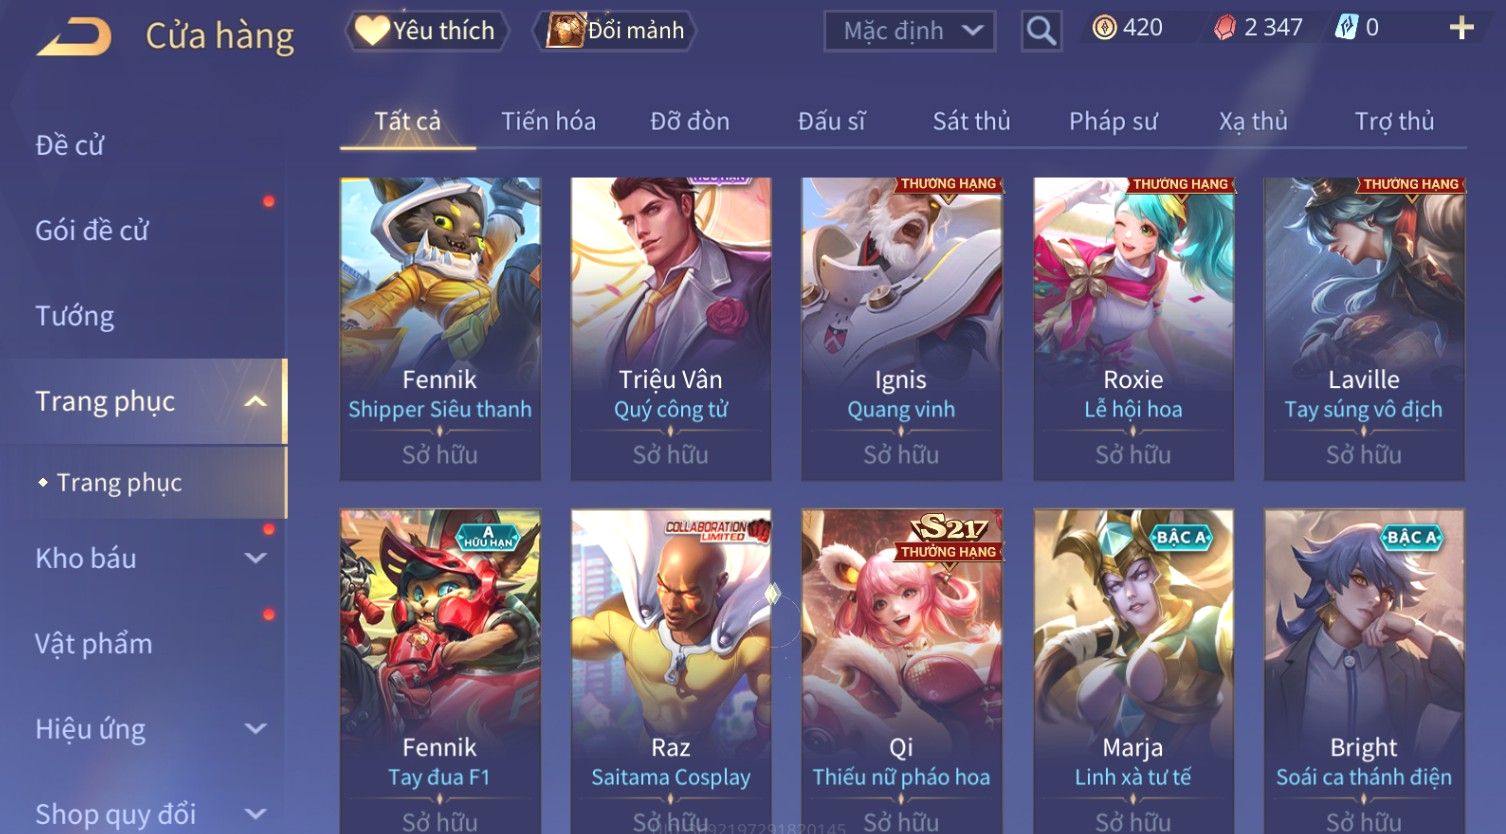Expand the Hiệu ứng sidebar section
This screenshot has height=834, width=1506.
(x=256, y=729)
